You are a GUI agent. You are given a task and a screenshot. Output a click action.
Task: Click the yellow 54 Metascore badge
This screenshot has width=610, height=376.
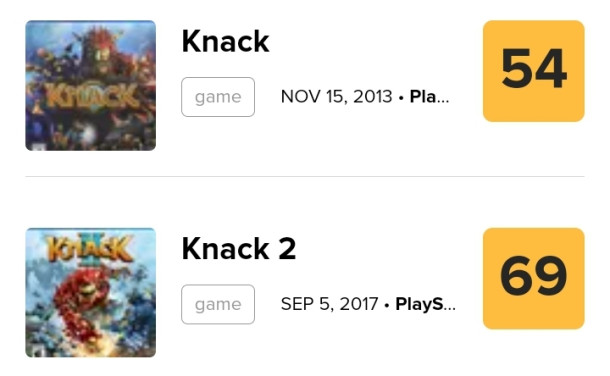(x=533, y=71)
